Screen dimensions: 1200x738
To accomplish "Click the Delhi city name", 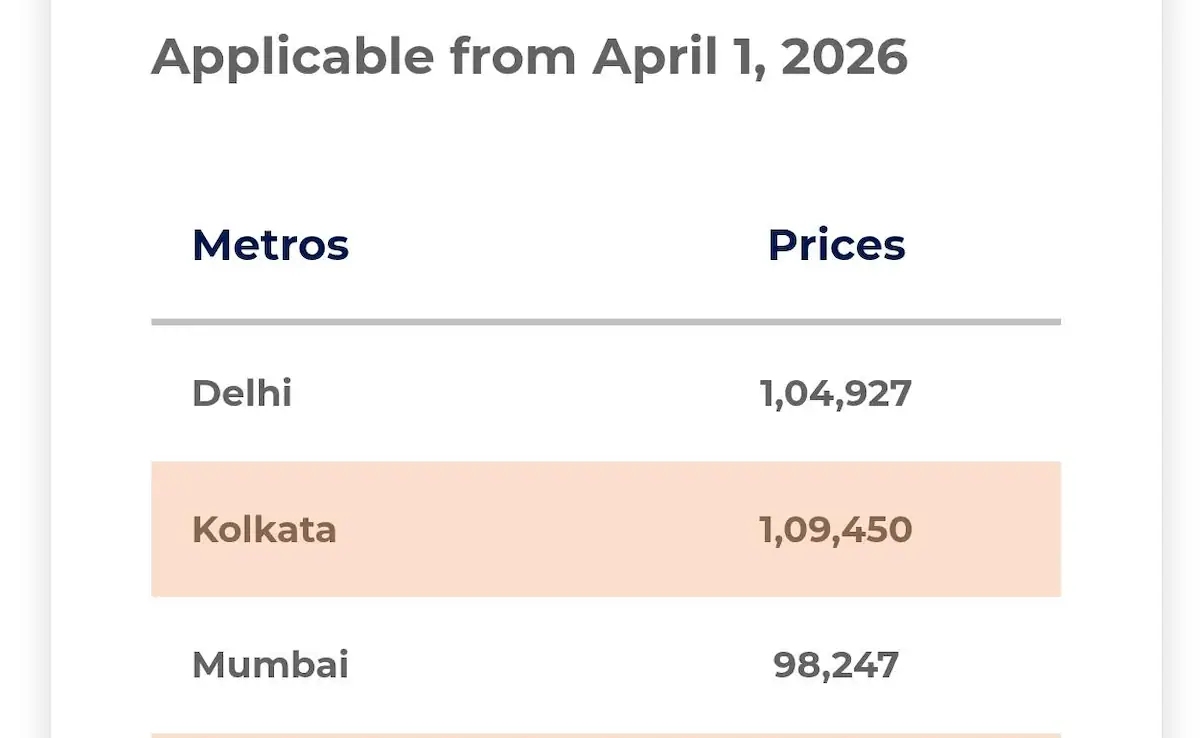I will pos(242,393).
